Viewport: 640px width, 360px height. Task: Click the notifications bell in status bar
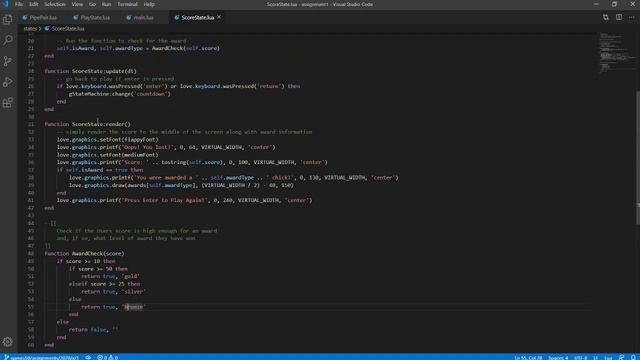pyautogui.click(x=633, y=357)
